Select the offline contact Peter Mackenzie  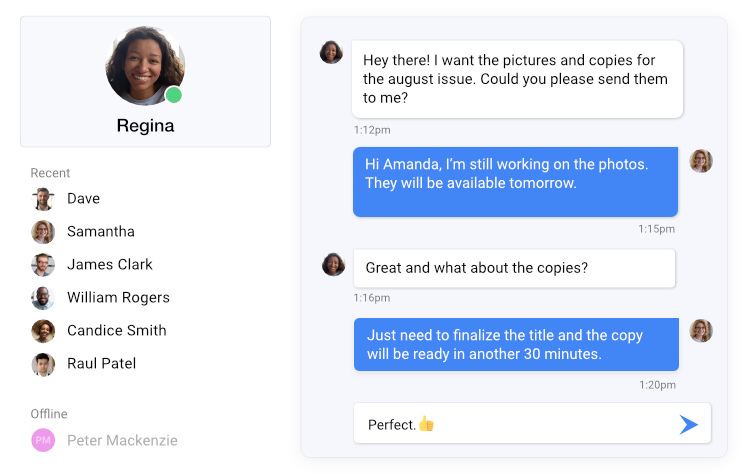pyautogui.click(x=122, y=440)
